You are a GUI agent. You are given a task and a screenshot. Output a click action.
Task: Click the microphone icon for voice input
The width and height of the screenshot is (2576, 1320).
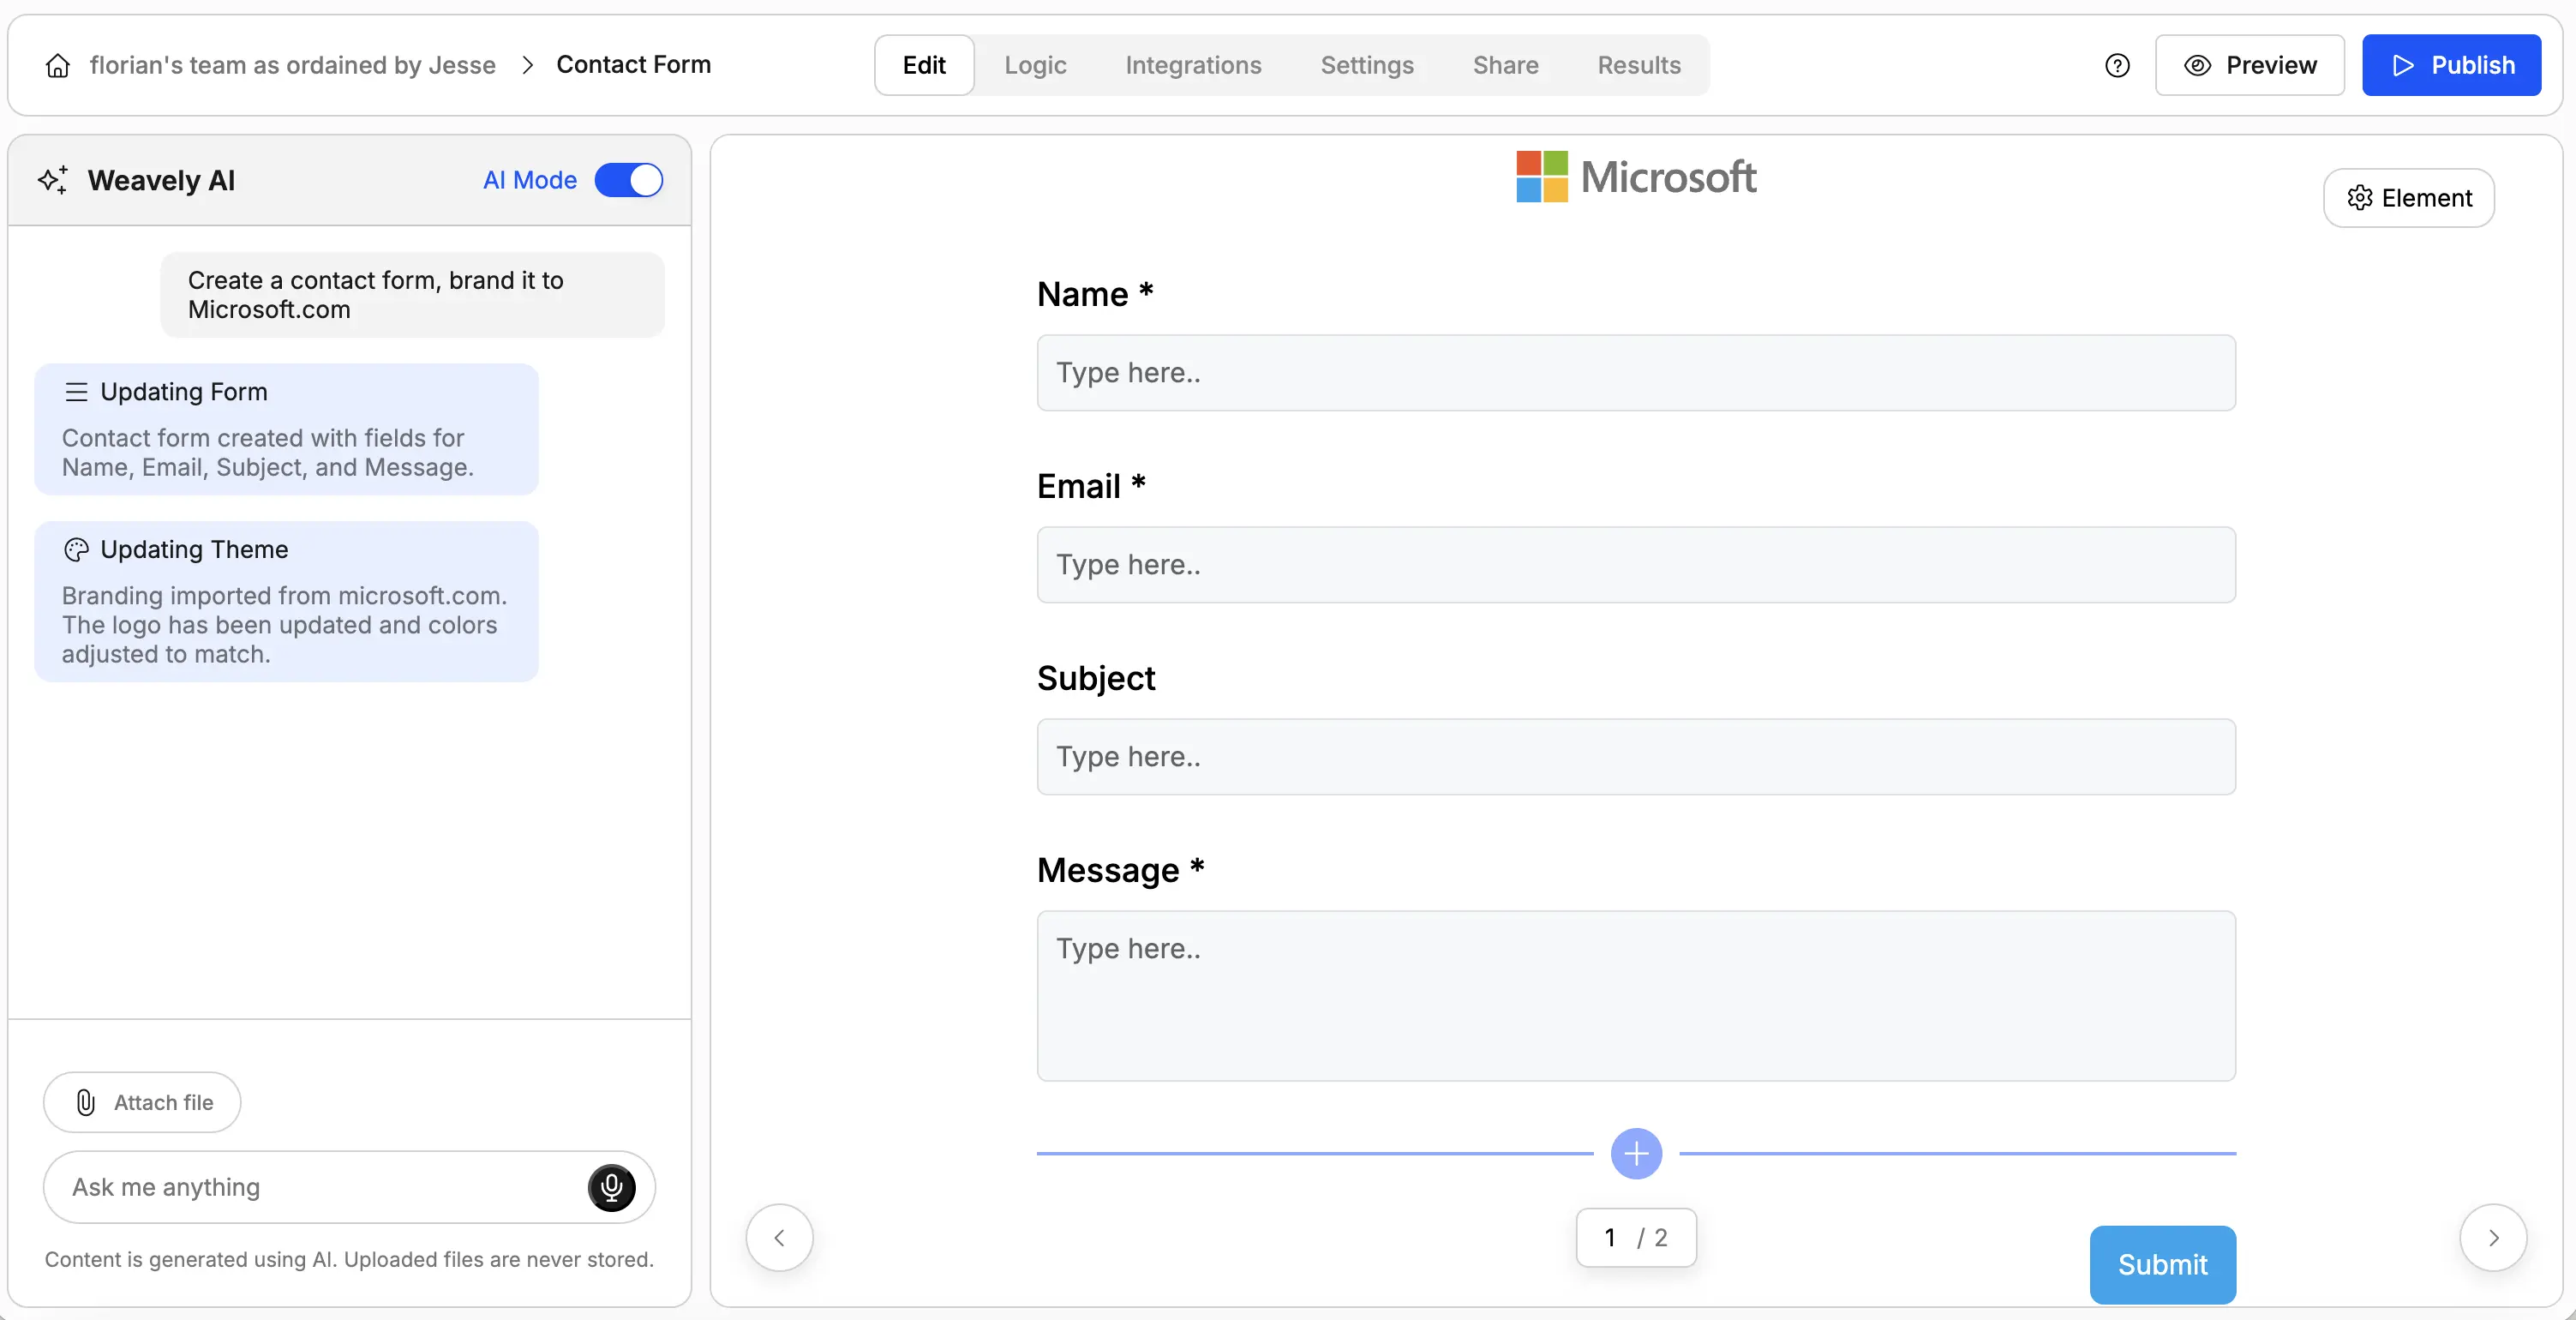[610, 1188]
